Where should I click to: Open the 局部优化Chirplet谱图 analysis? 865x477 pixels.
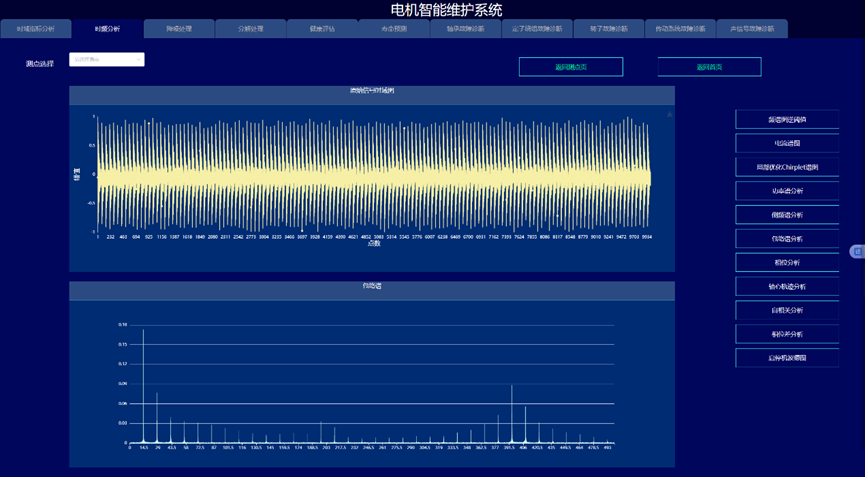[x=787, y=167]
